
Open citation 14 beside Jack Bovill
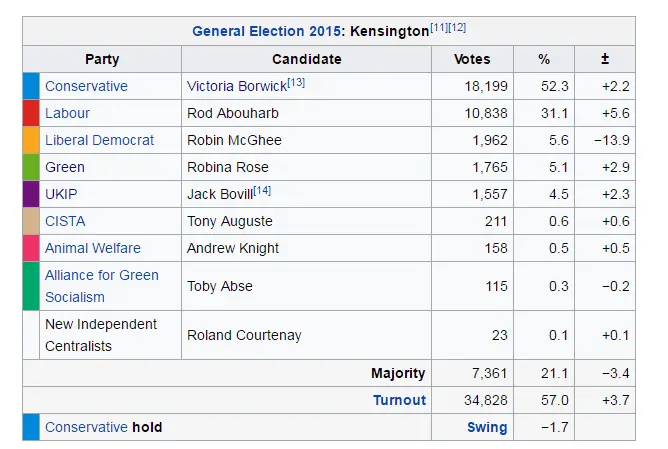pos(262,190)
